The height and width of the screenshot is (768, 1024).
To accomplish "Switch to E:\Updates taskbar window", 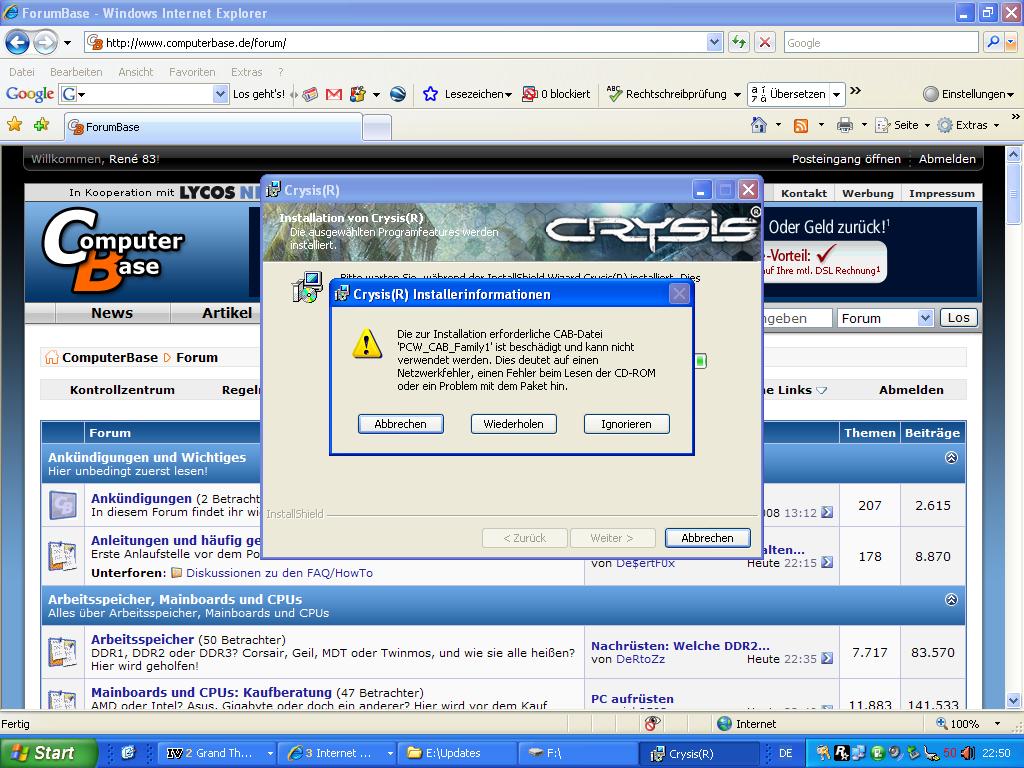I will click(459, 753).
